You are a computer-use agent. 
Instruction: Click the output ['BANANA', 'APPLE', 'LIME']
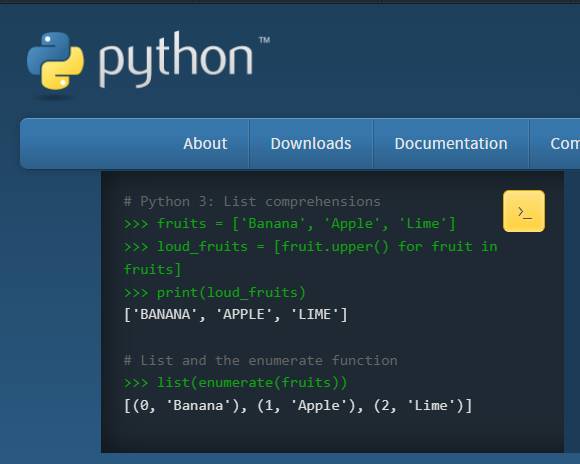coord(236,315)
